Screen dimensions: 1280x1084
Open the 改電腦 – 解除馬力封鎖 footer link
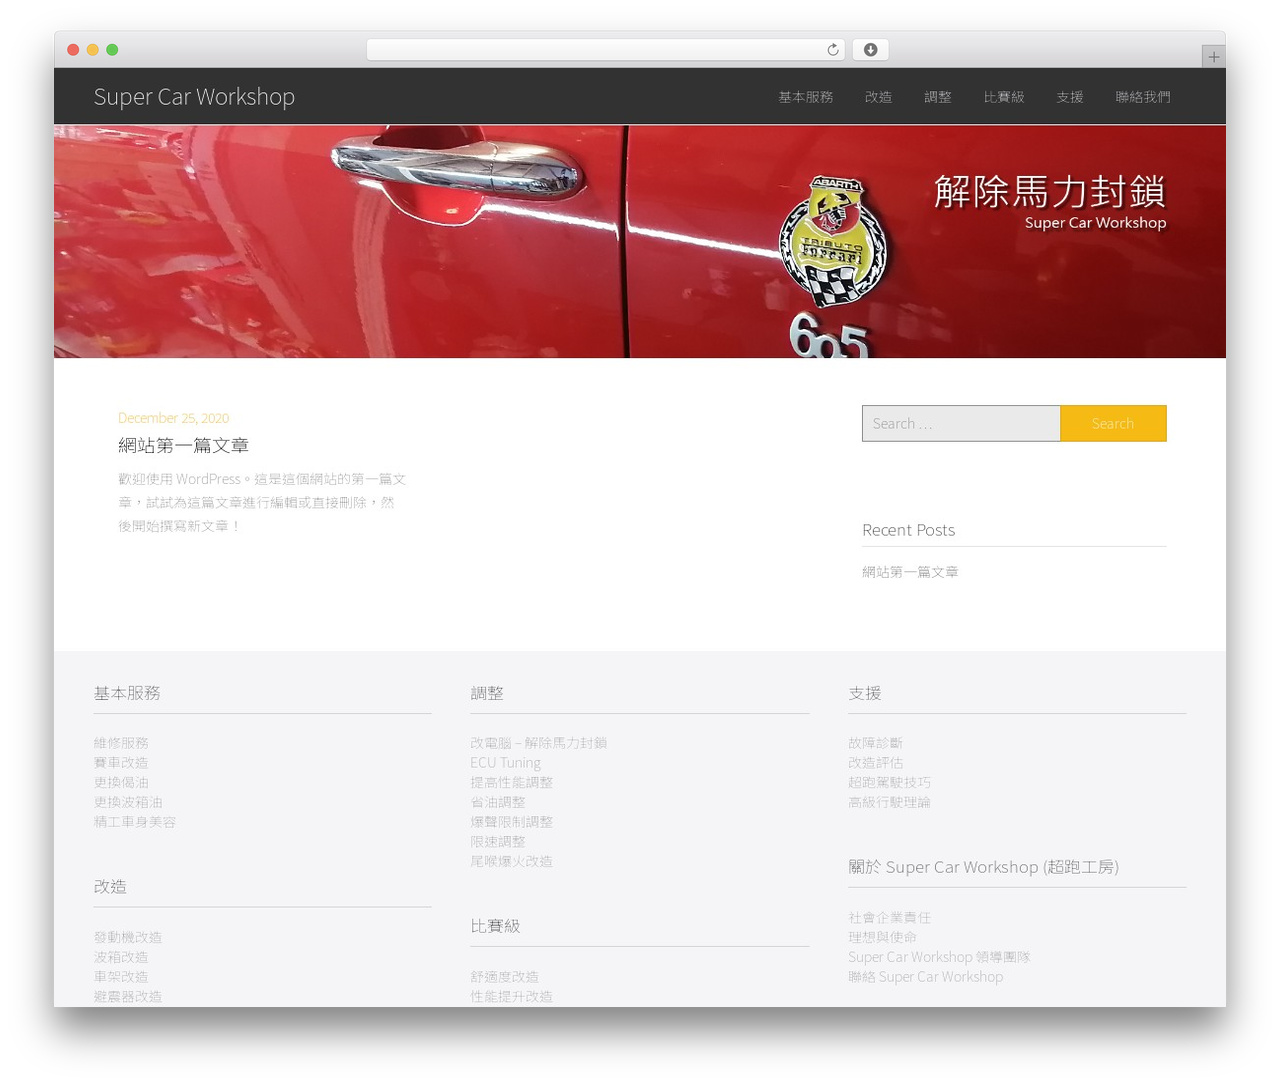539,743
